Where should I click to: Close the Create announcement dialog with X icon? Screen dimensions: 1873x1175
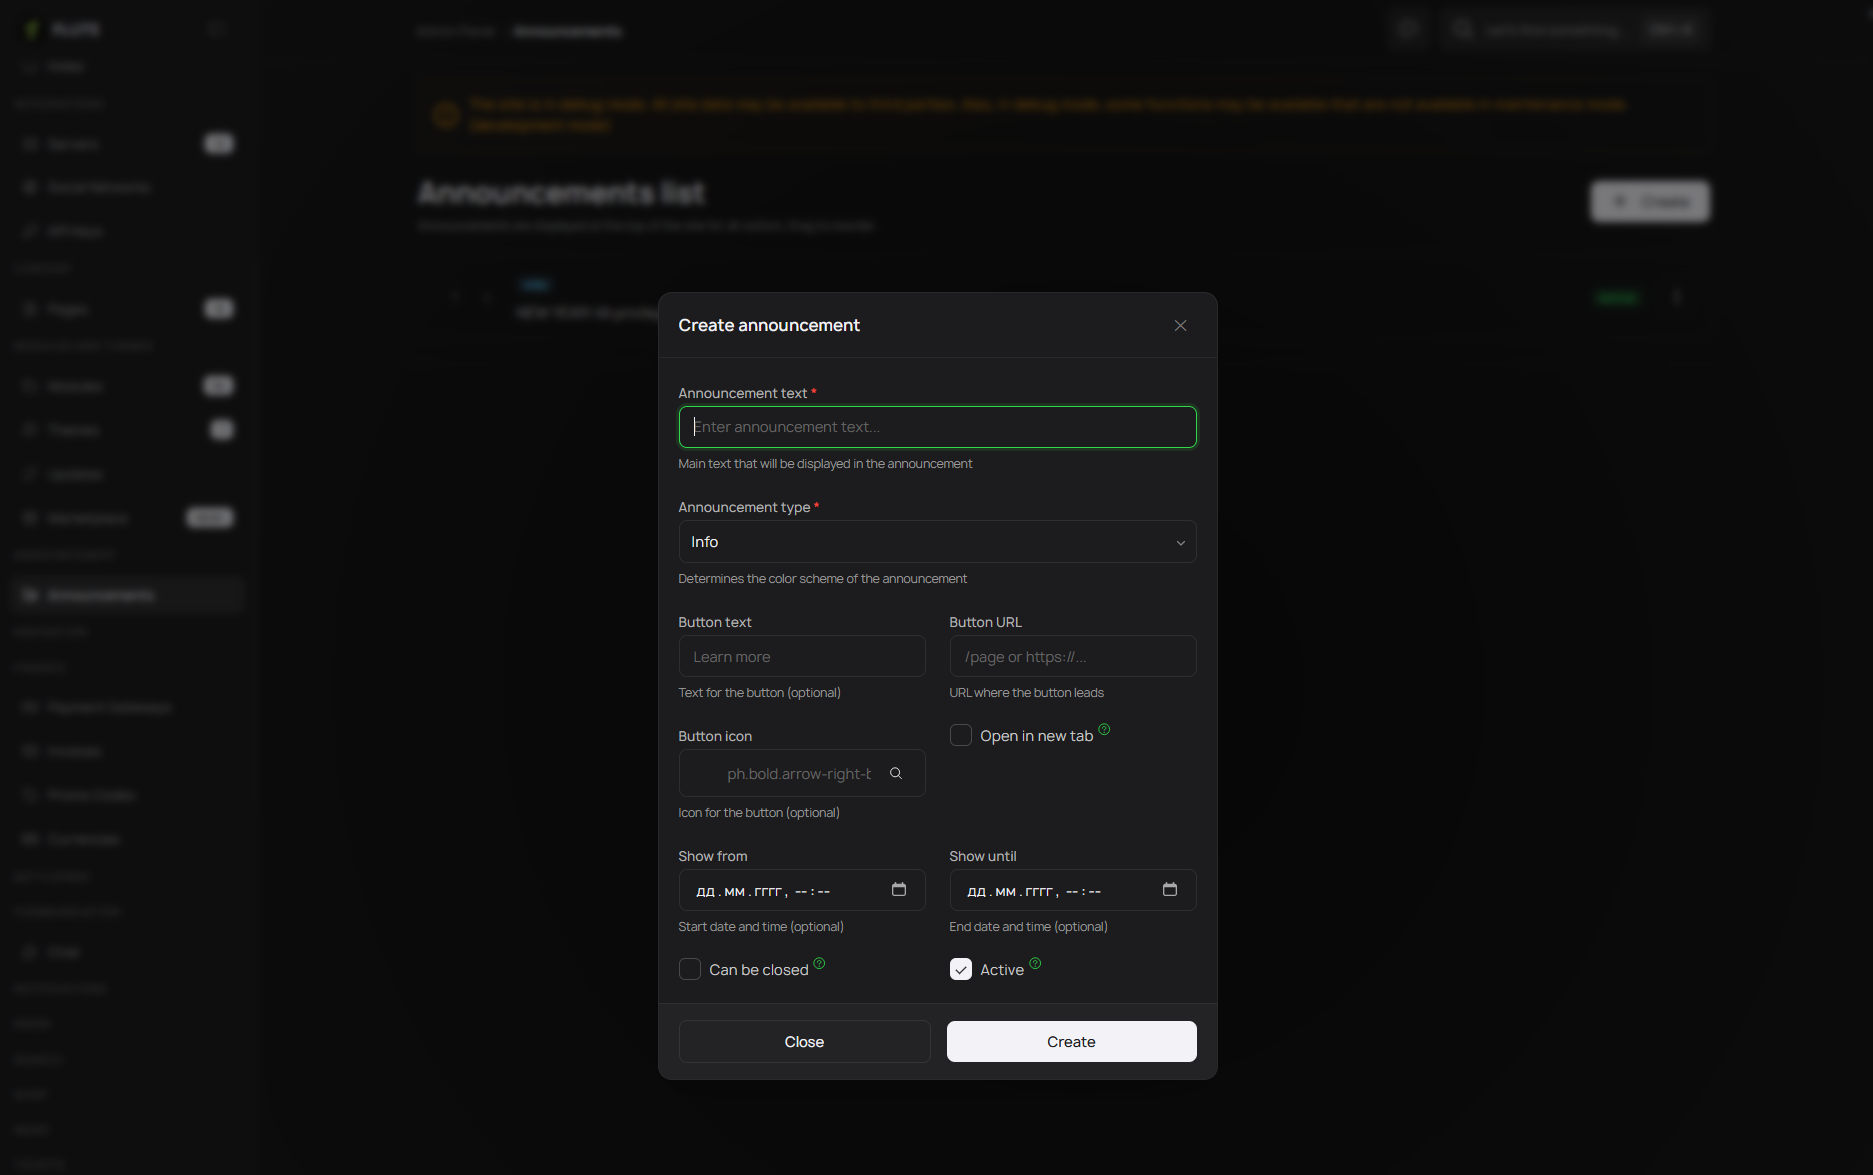tap(1180, 326)
